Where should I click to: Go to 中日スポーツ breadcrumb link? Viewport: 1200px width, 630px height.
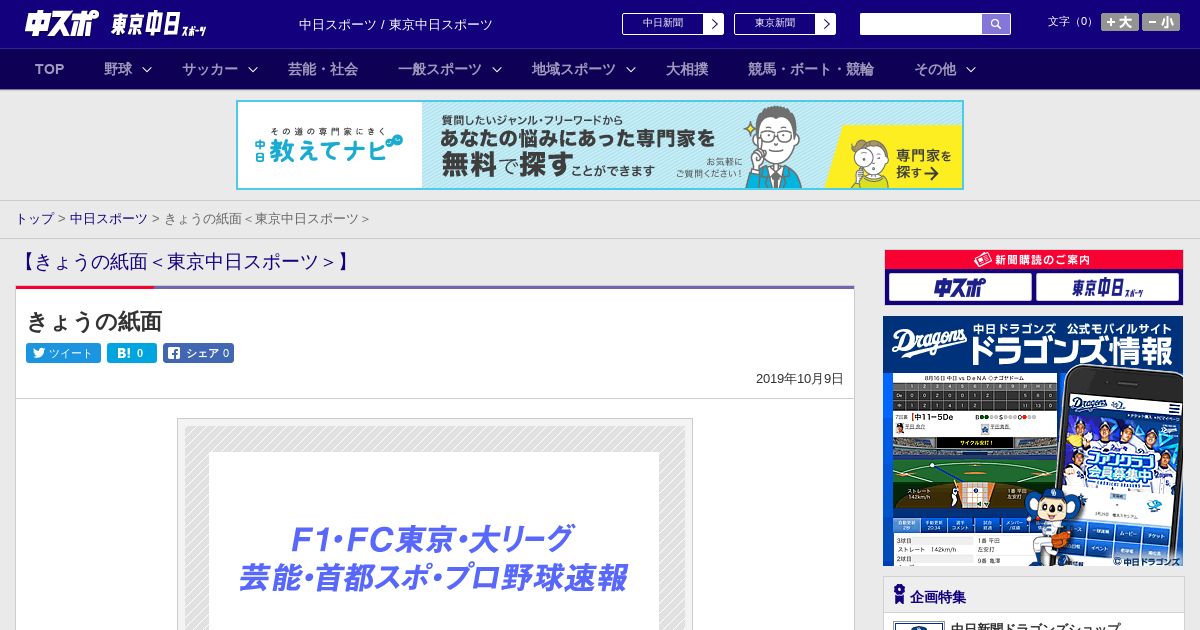click(x=108, y=219)
